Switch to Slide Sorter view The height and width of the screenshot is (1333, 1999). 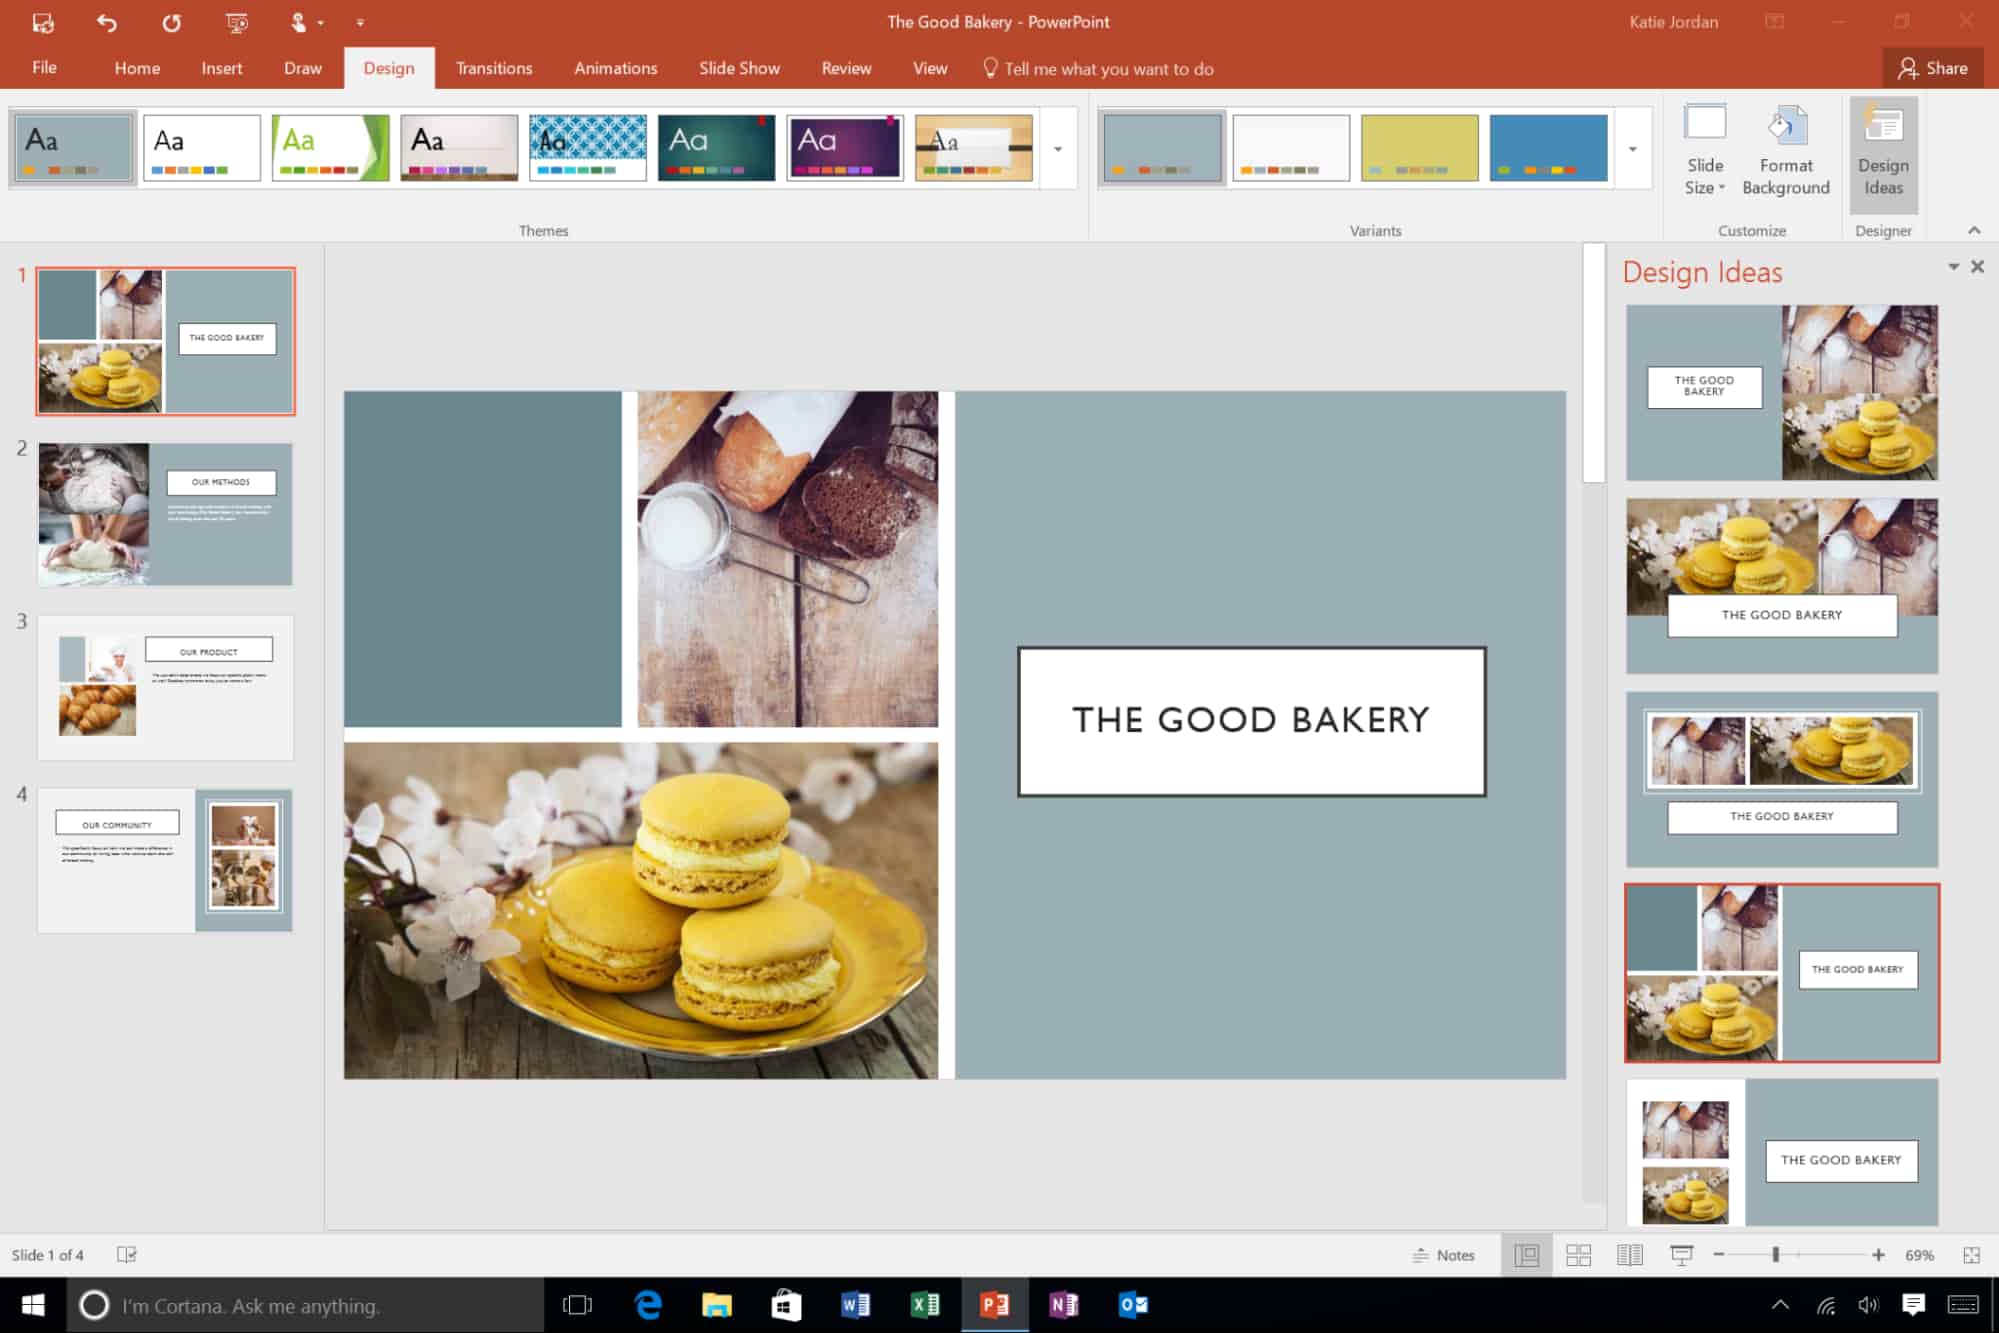click(1579, 1254)
